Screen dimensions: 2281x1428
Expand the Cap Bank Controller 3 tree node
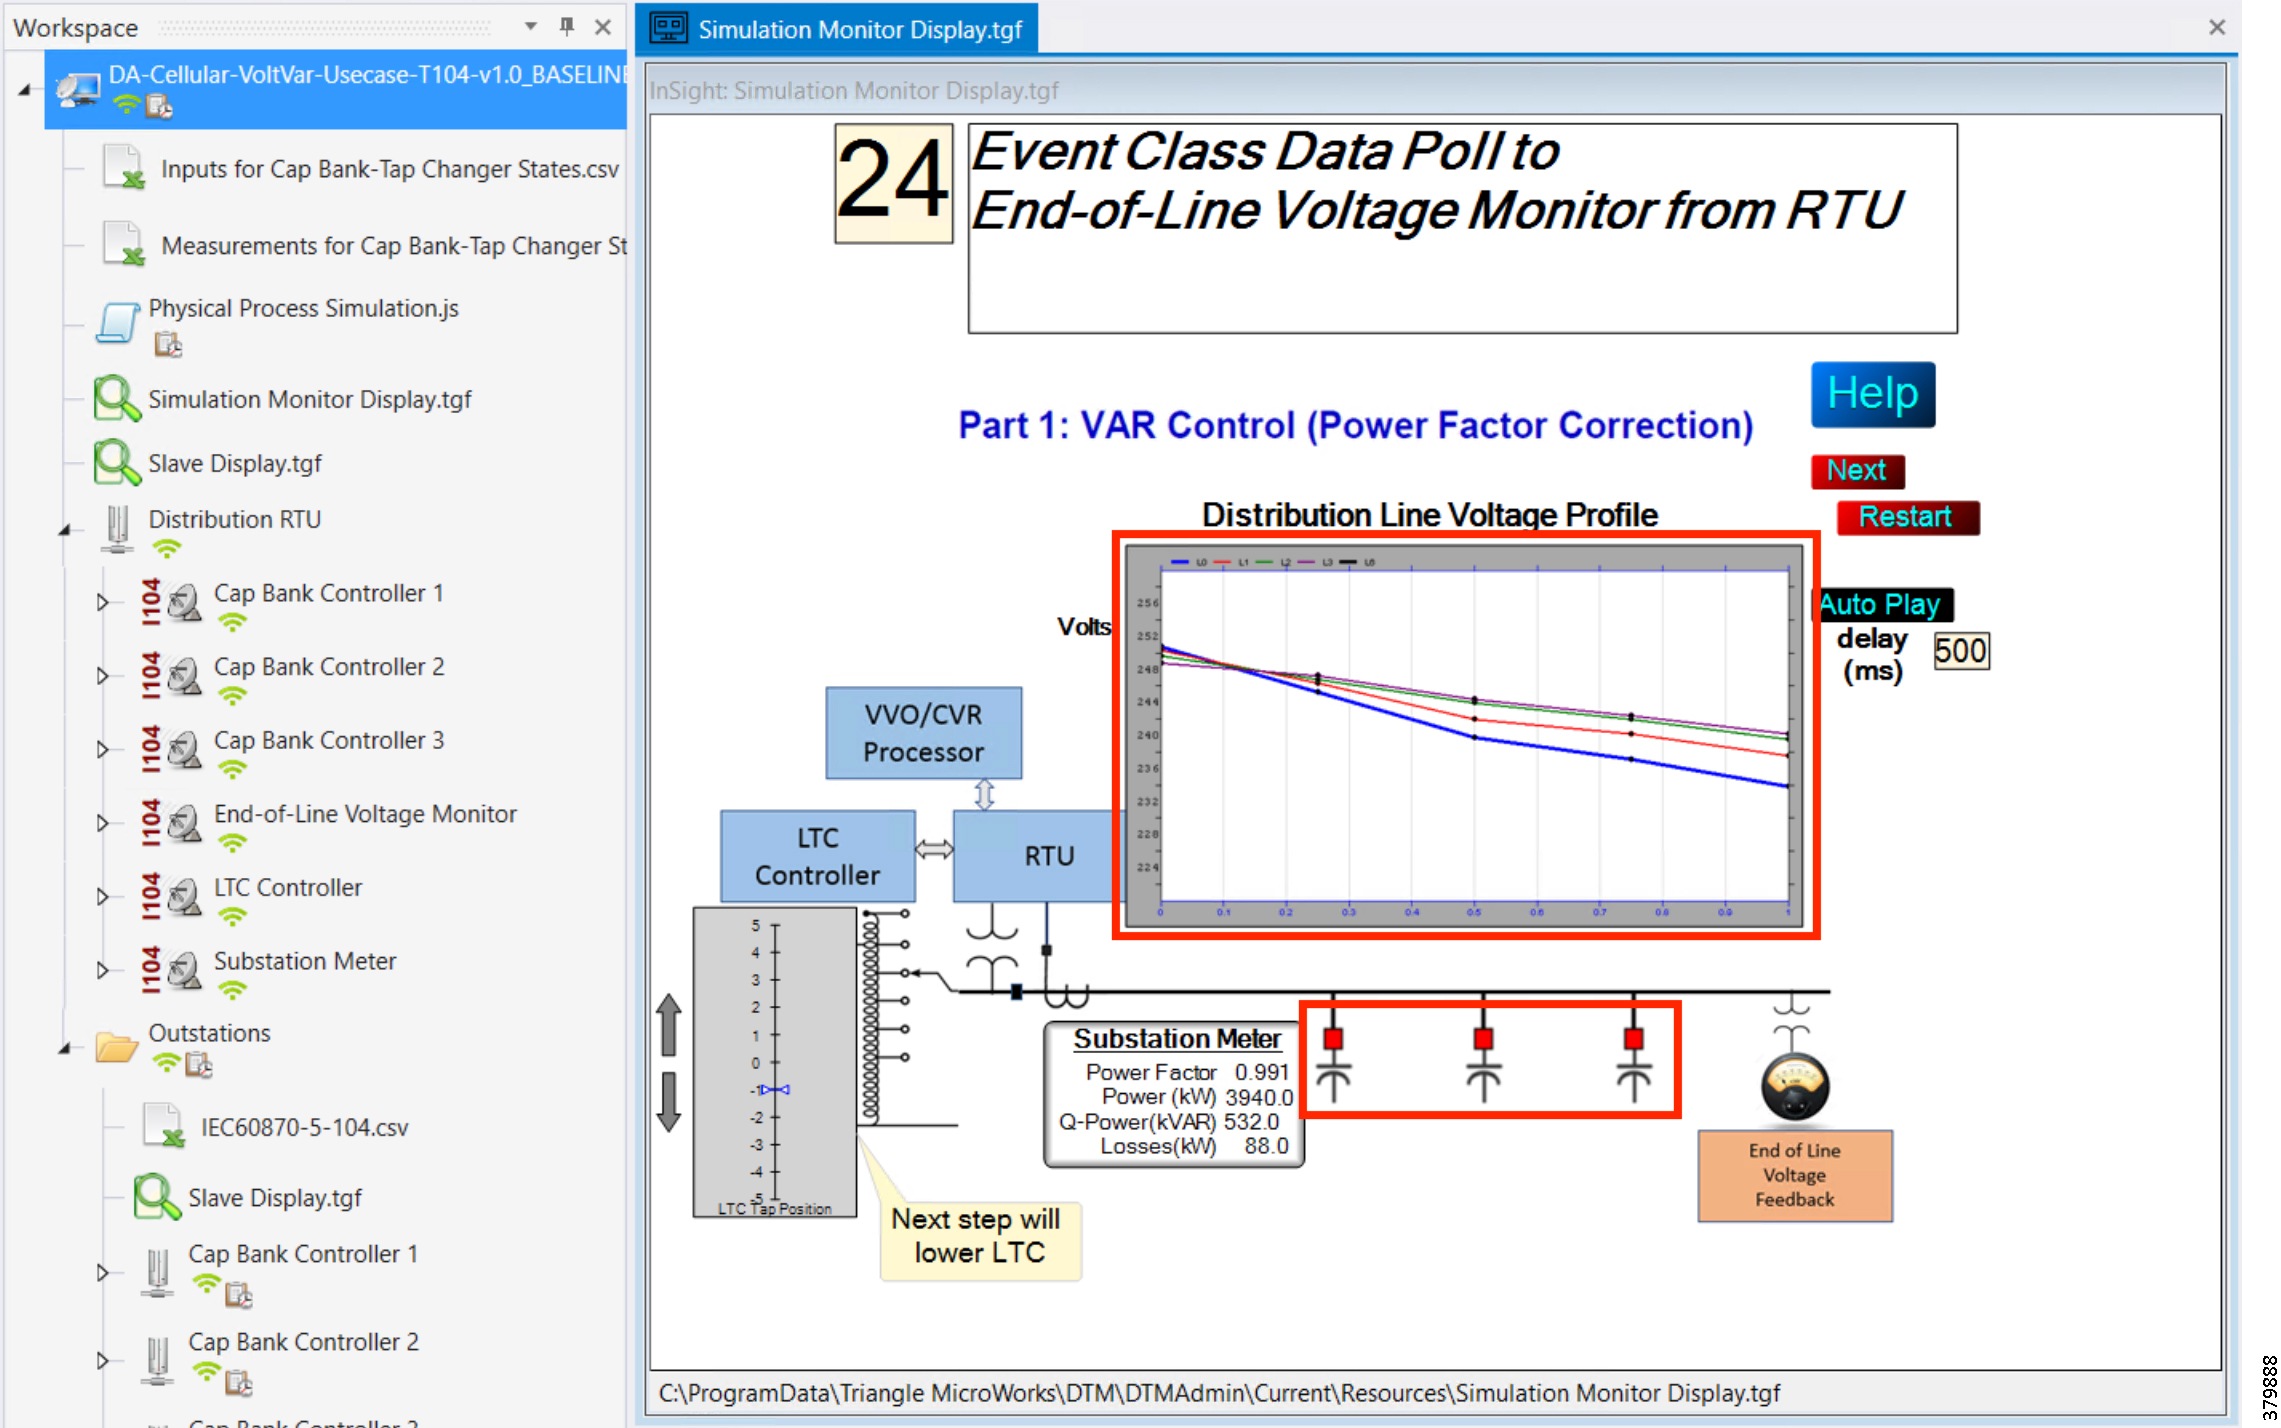click(103, 748)
